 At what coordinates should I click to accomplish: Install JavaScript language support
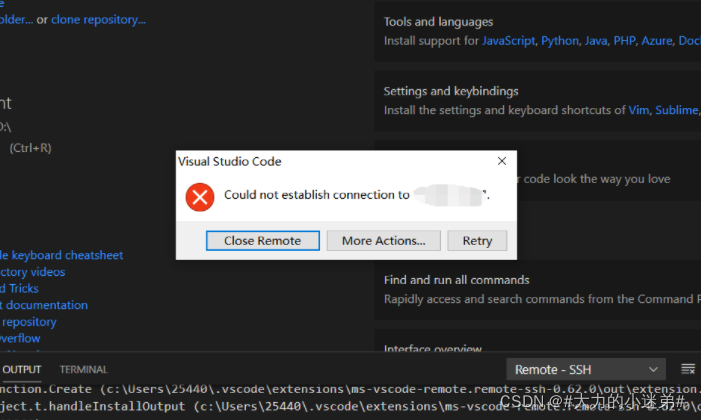pyautogui.click(x=508, y=41)
